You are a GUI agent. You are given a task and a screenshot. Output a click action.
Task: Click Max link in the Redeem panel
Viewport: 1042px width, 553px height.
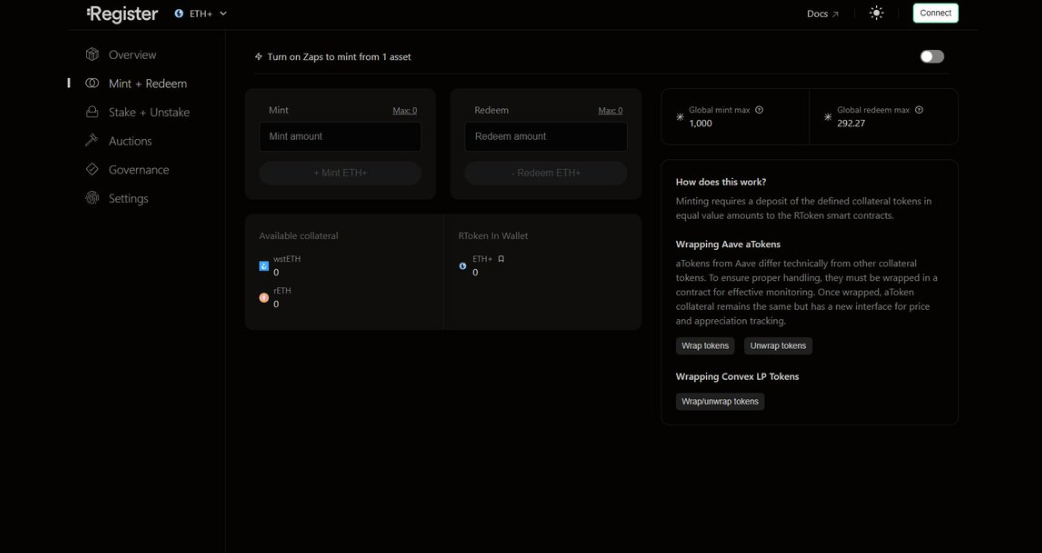610,111
